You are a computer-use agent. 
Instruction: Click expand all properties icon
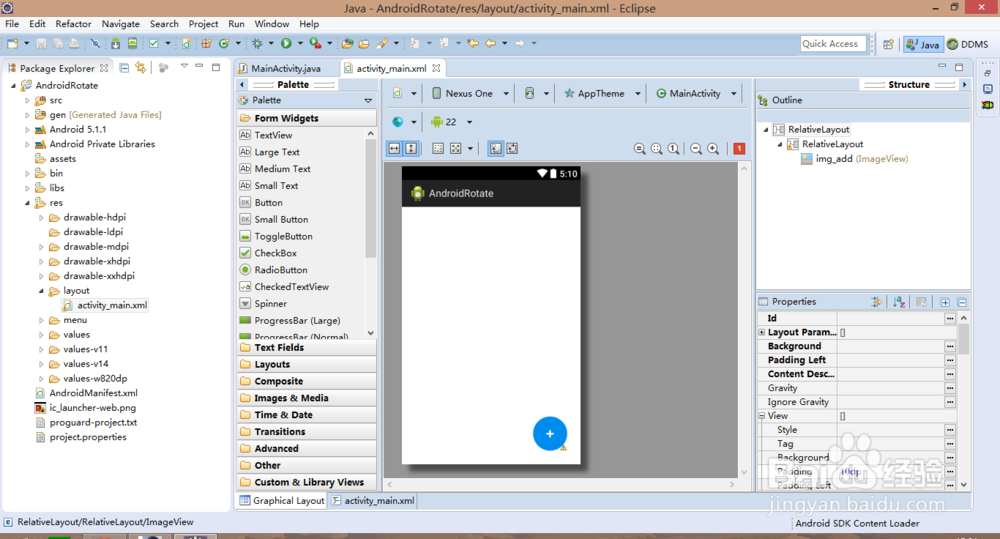click(x=945, y=302)
